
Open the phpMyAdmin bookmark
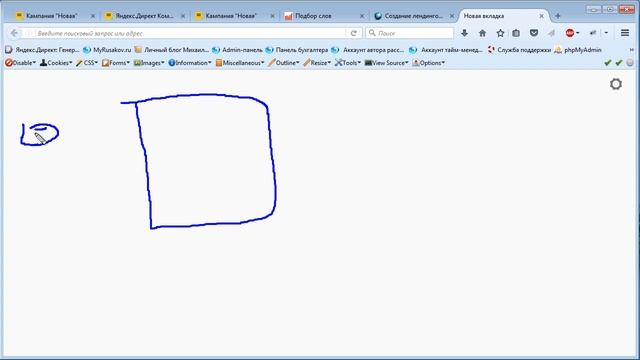tap(578, 50)
